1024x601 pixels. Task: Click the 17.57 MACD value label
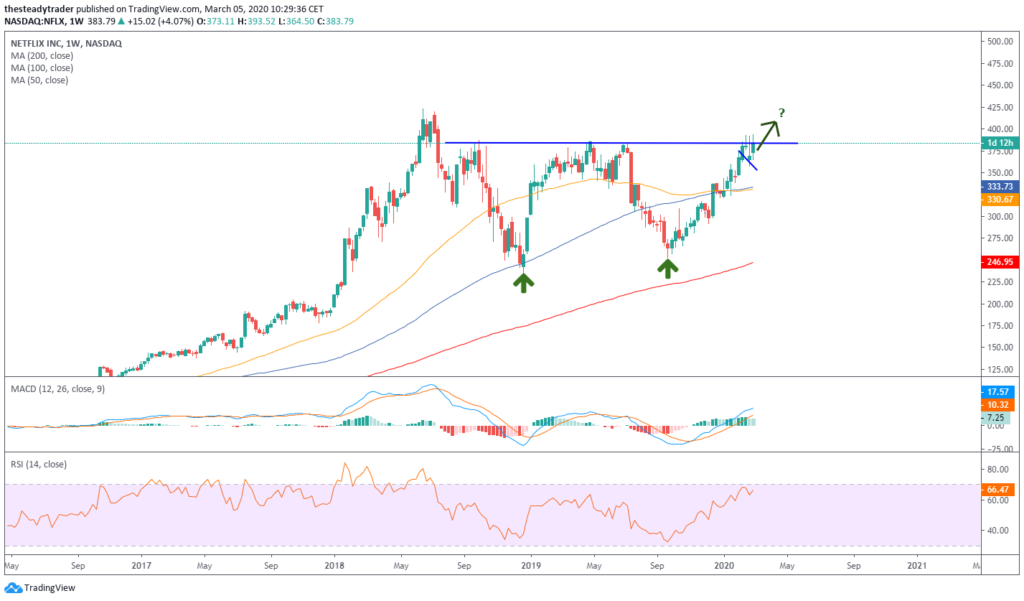(998, 392)
